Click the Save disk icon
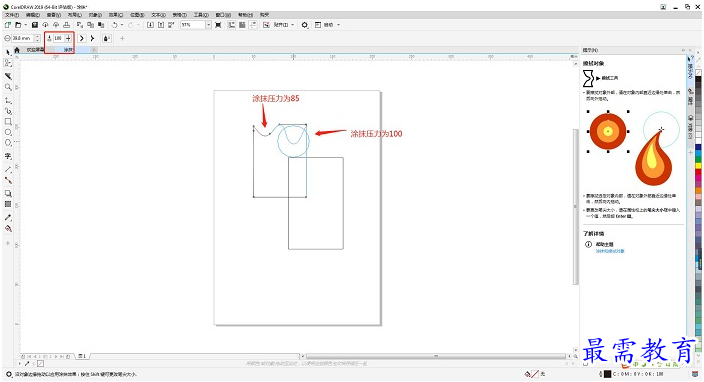The image size is (704, 382). [x=35, y=25]
